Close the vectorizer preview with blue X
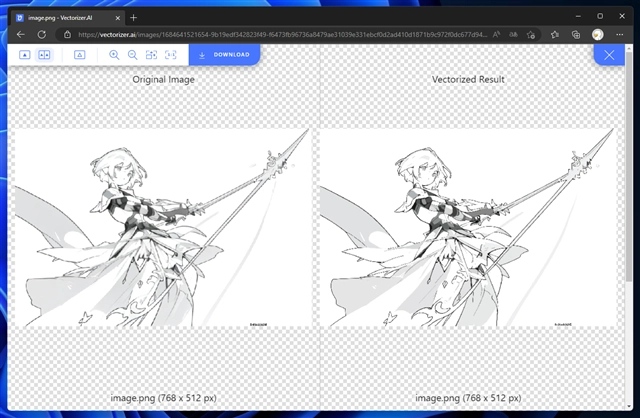Image resolution: width=640 pixels, height=418 pixels. [609, 55]
